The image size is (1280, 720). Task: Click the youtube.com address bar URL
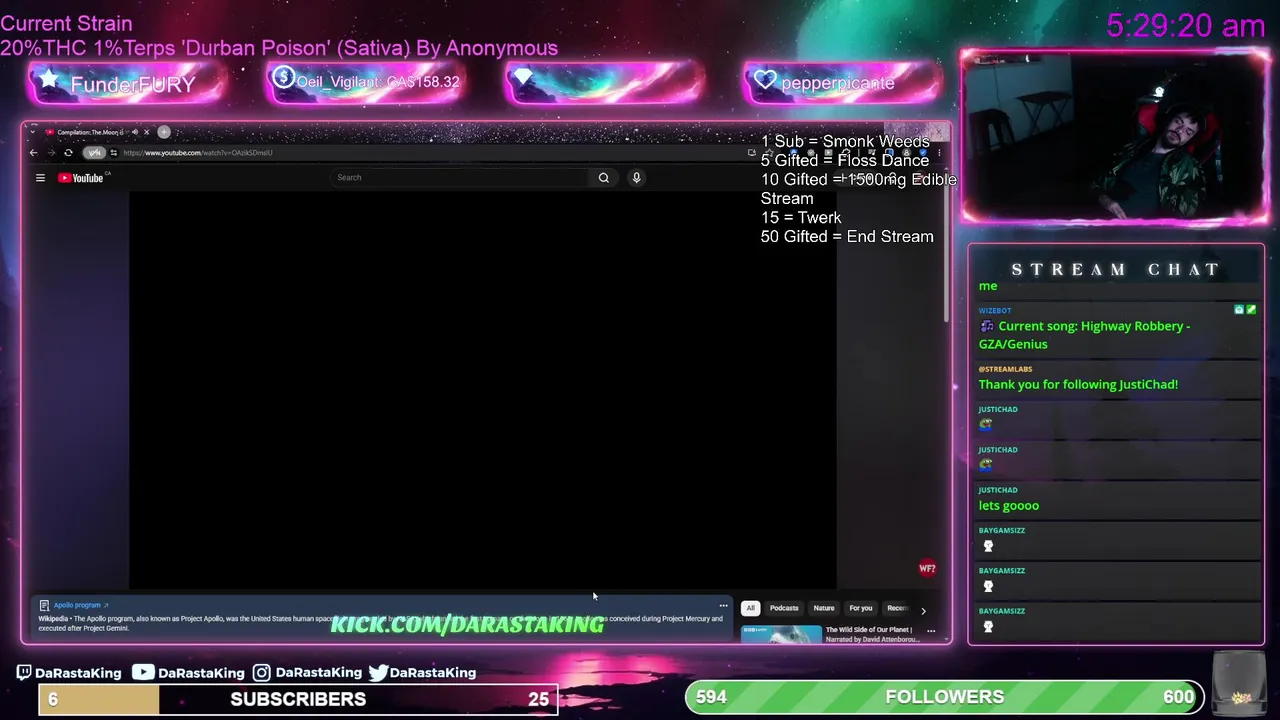198,153
